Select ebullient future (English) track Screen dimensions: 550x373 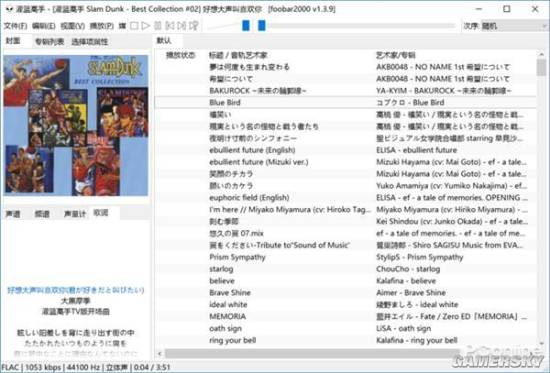click(252, 150)
